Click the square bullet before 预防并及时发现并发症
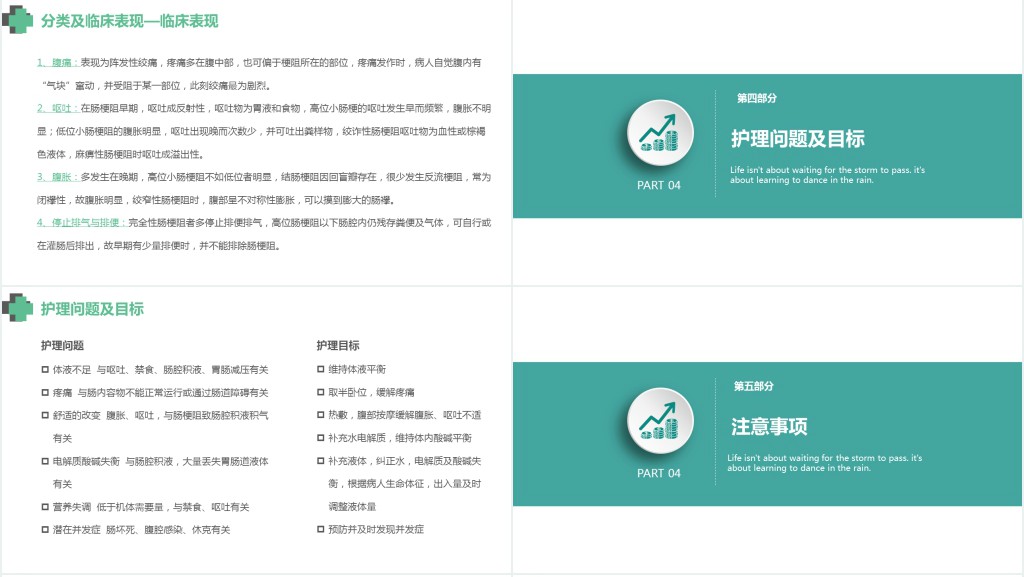Screen dimensions: 1024x577 [x=321, y=530]
